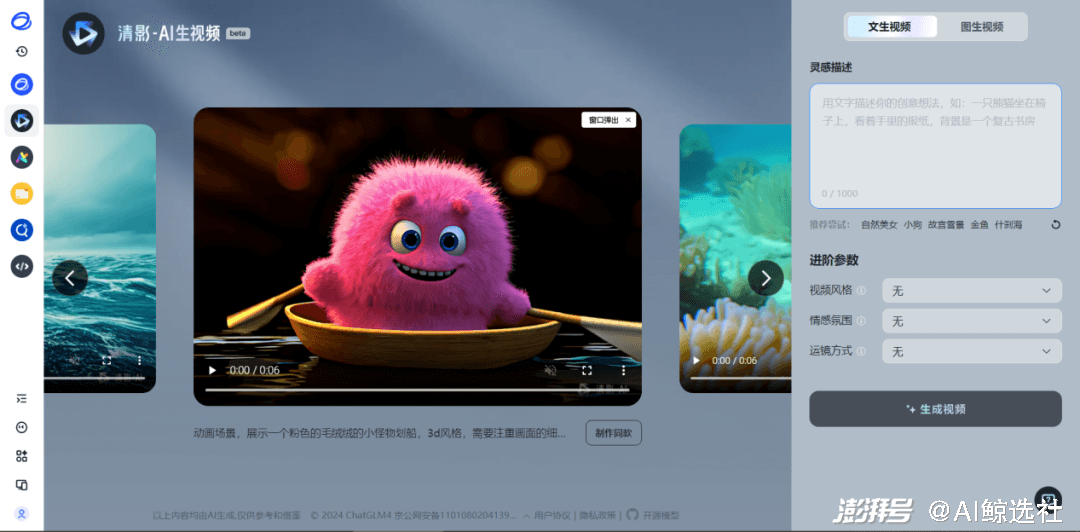Click the Qingying logo in header
Viewport: 1080px width, 532px height.
83,33
